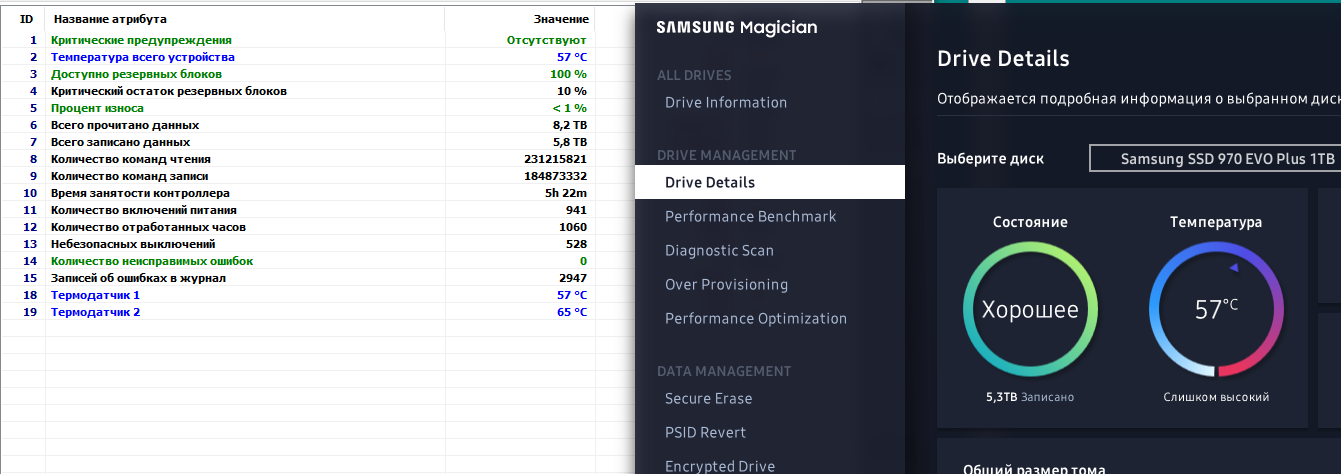
Task: Click the Состояние health ring gauge
Action: (x=1029, y=309)
